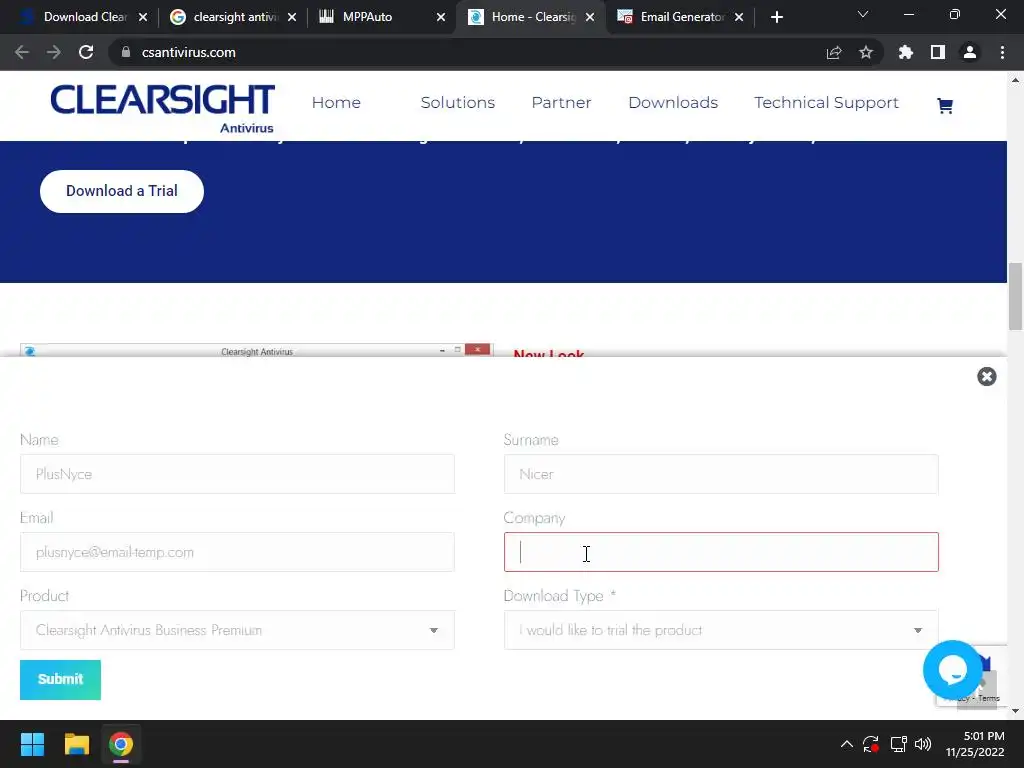The width and height of the screenshot is (1024, 768).
Task: Click into the Name field
Action: [237, 474]
